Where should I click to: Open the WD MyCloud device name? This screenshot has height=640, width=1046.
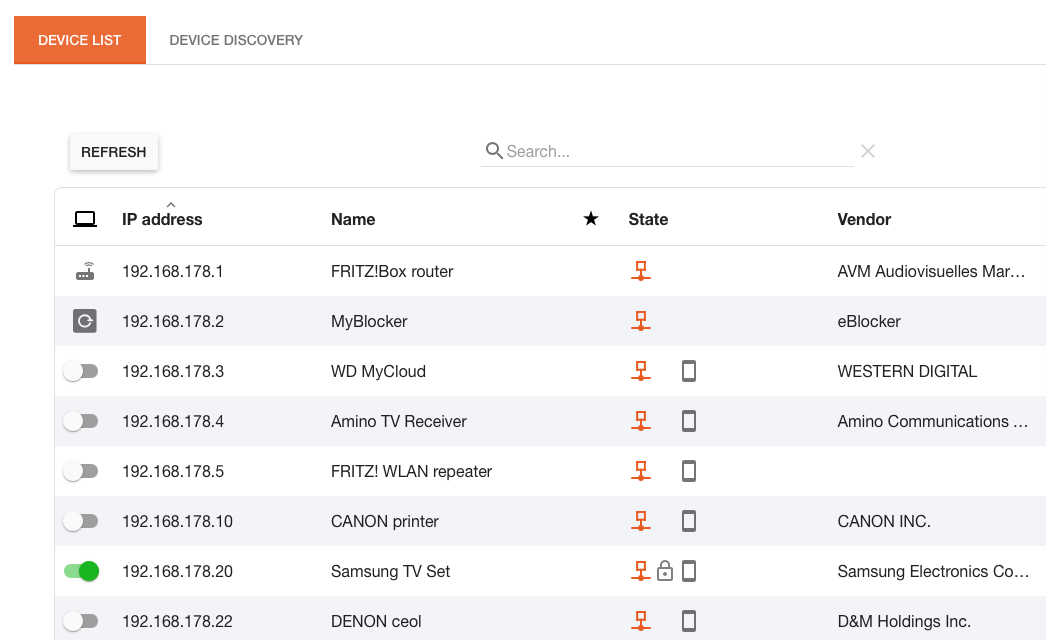pyautogui.click(x=378, y=372)
